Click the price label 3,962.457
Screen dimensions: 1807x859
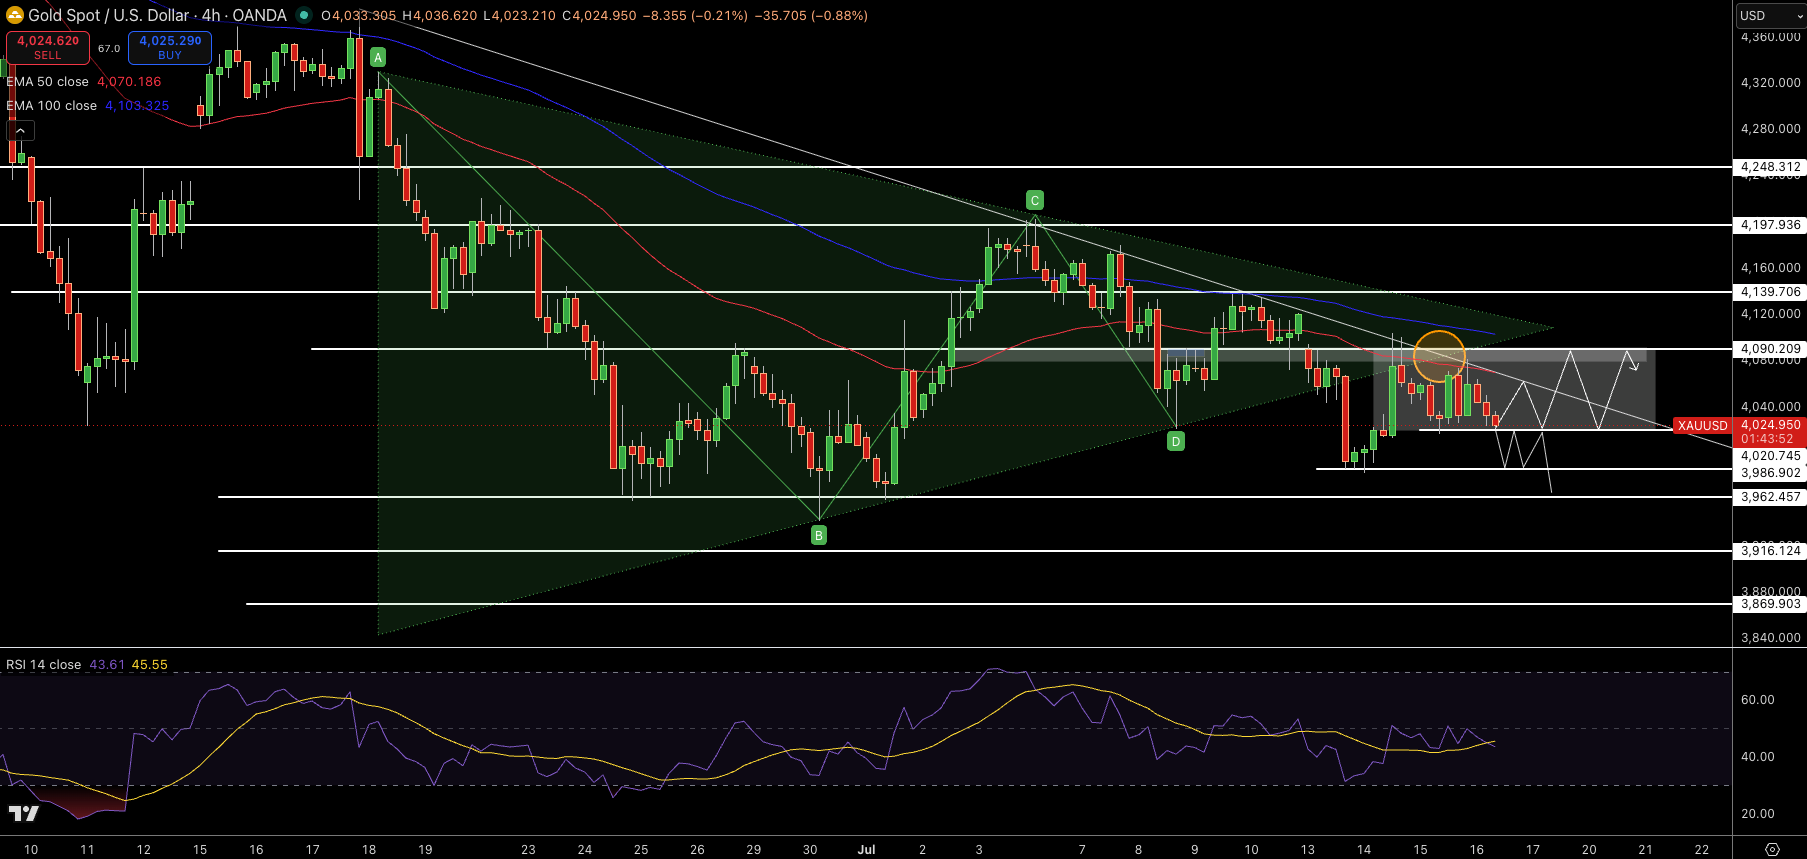(x=1770, y=497)
